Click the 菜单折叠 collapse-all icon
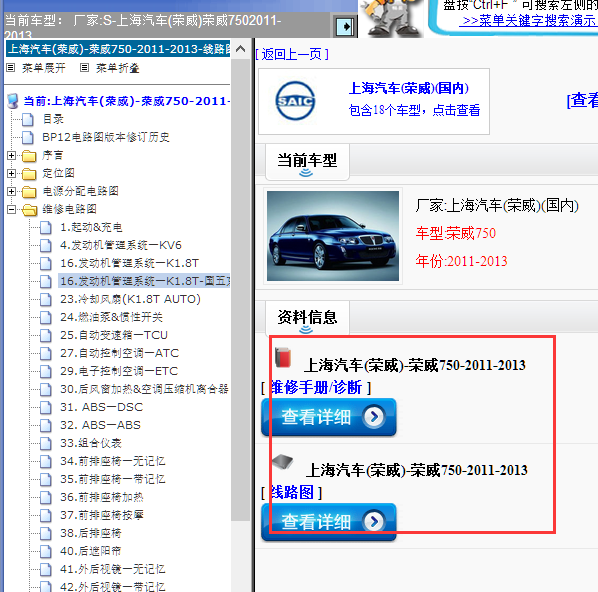598x592 pixels. tap(84, 68)
